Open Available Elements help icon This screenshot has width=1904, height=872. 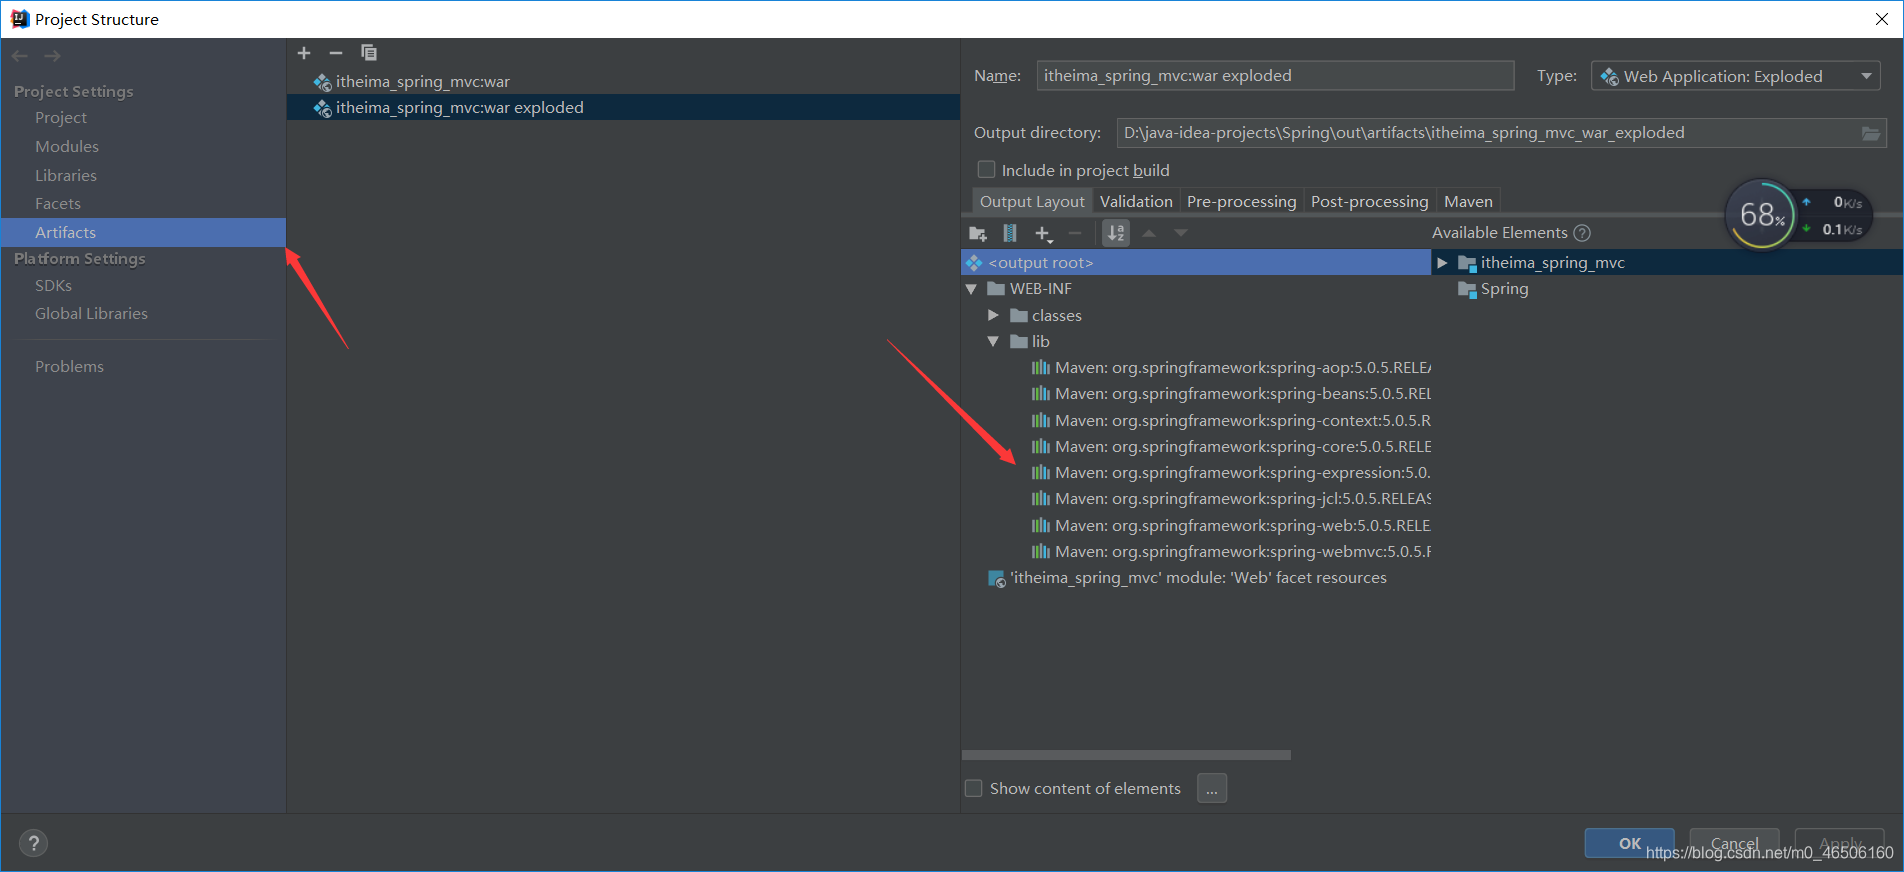(x=1582, y=233)
